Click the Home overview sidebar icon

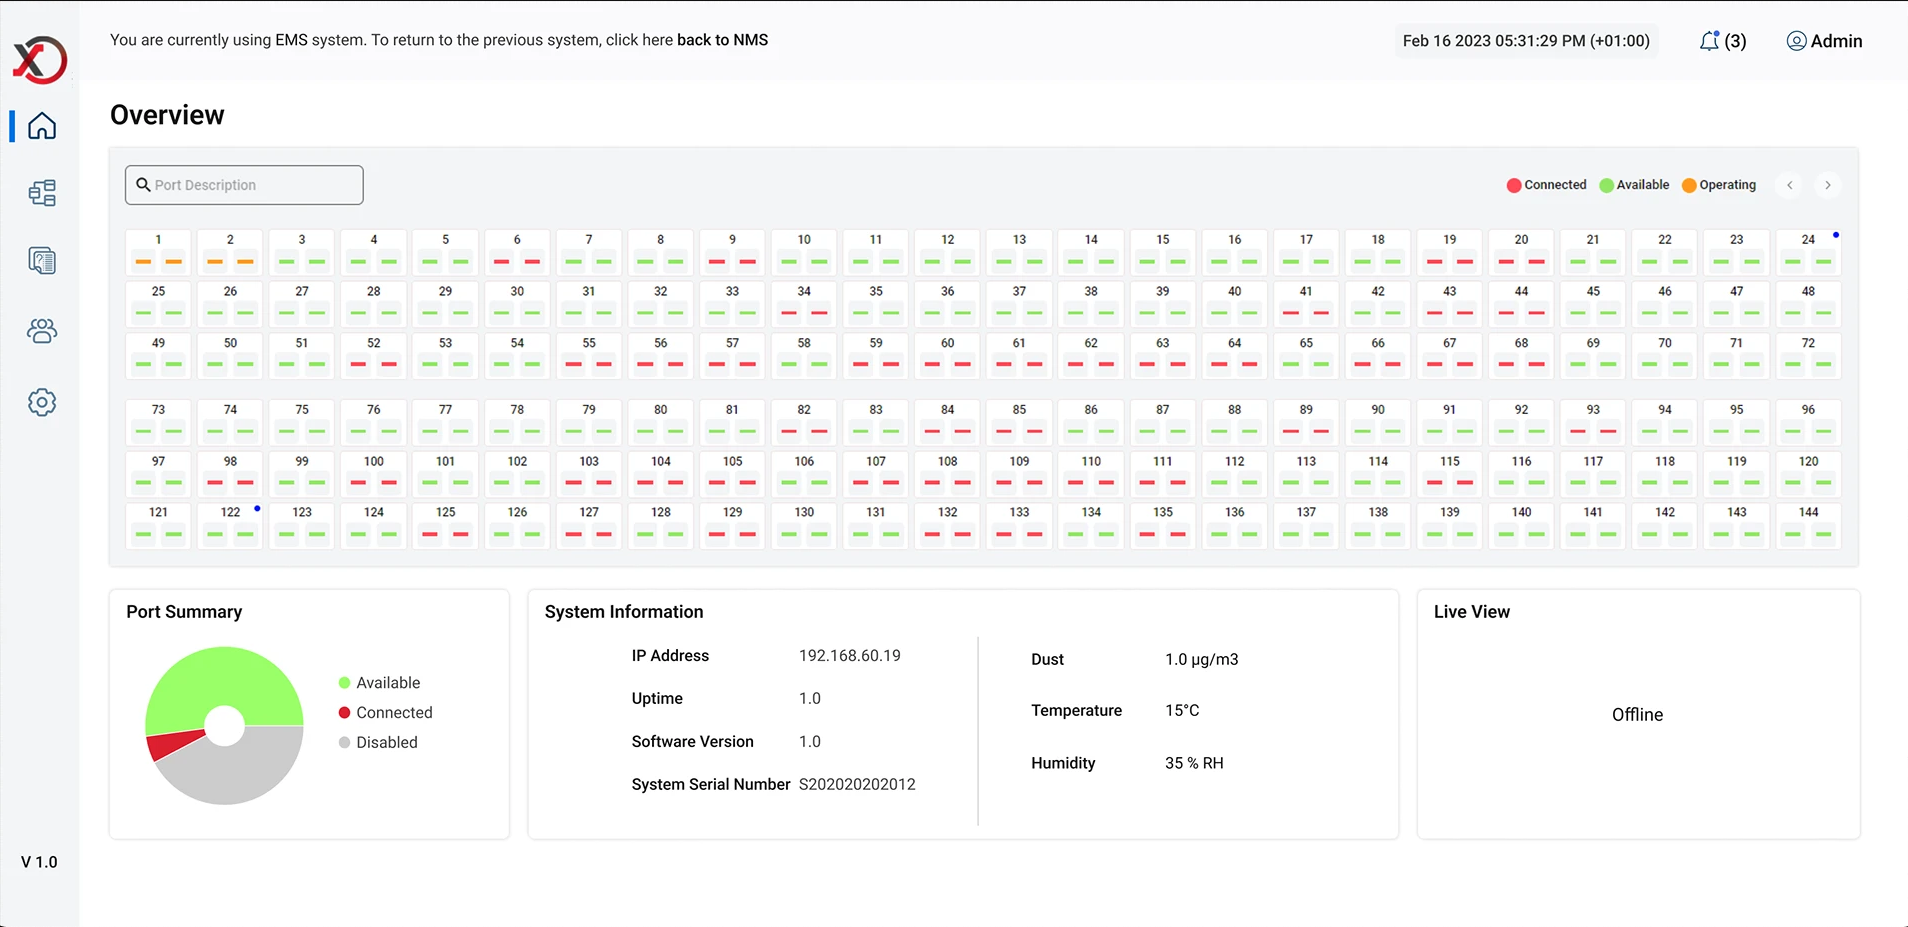[x=42, y=126]
